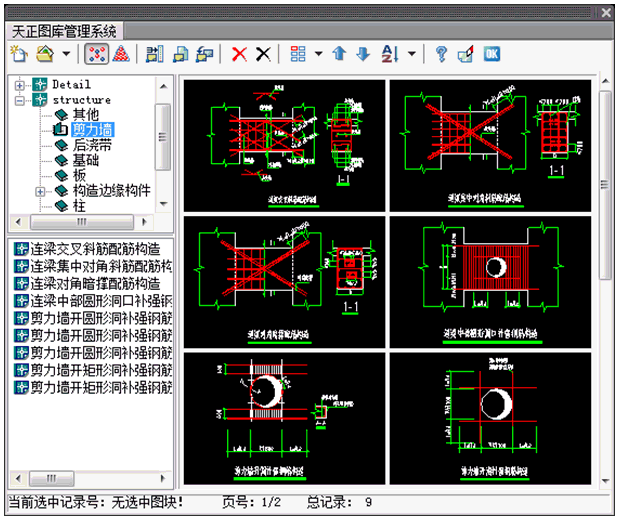Open the layout grid dropdown arrow

(318, 53)
